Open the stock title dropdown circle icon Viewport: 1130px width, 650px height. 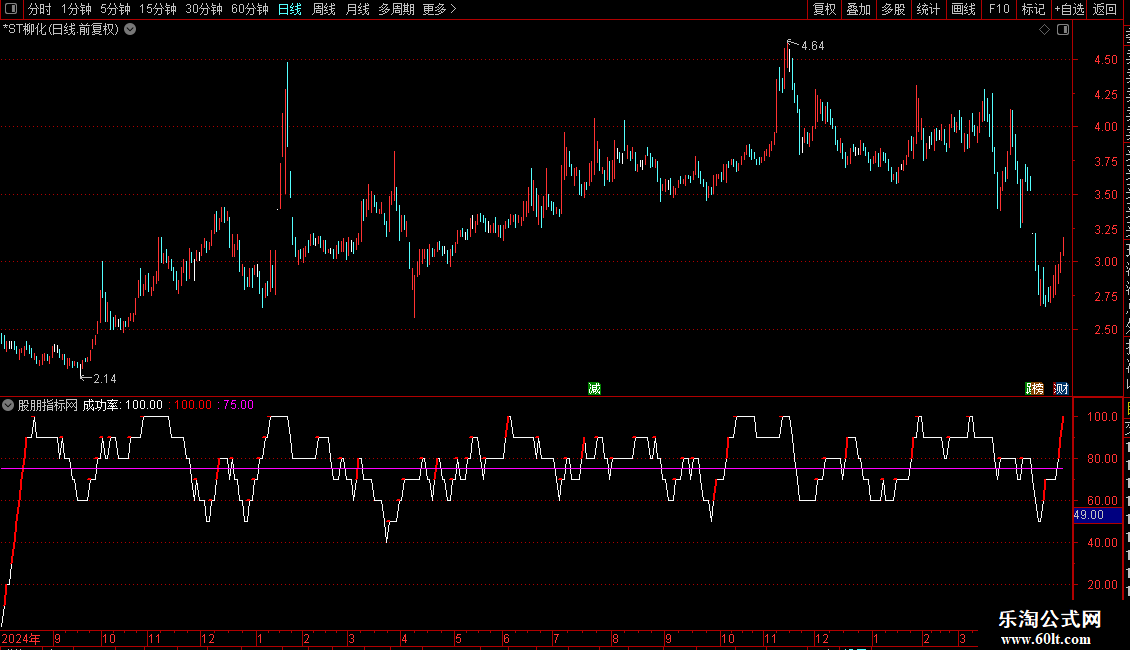tap(130, 30)
